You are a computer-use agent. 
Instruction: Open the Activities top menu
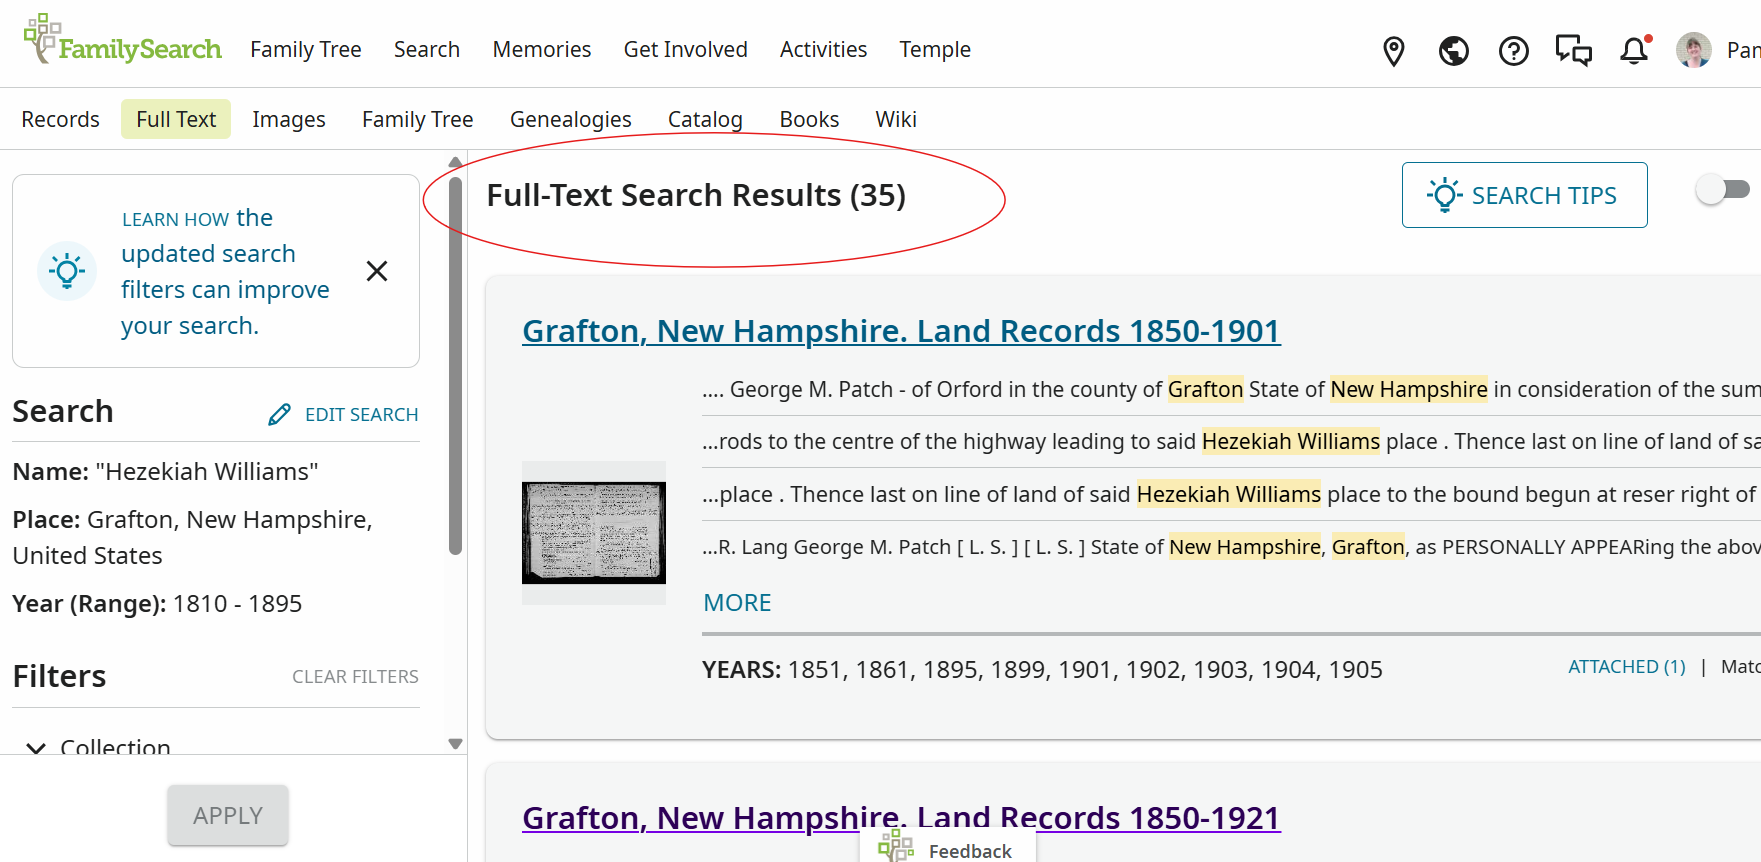[824, 50]
